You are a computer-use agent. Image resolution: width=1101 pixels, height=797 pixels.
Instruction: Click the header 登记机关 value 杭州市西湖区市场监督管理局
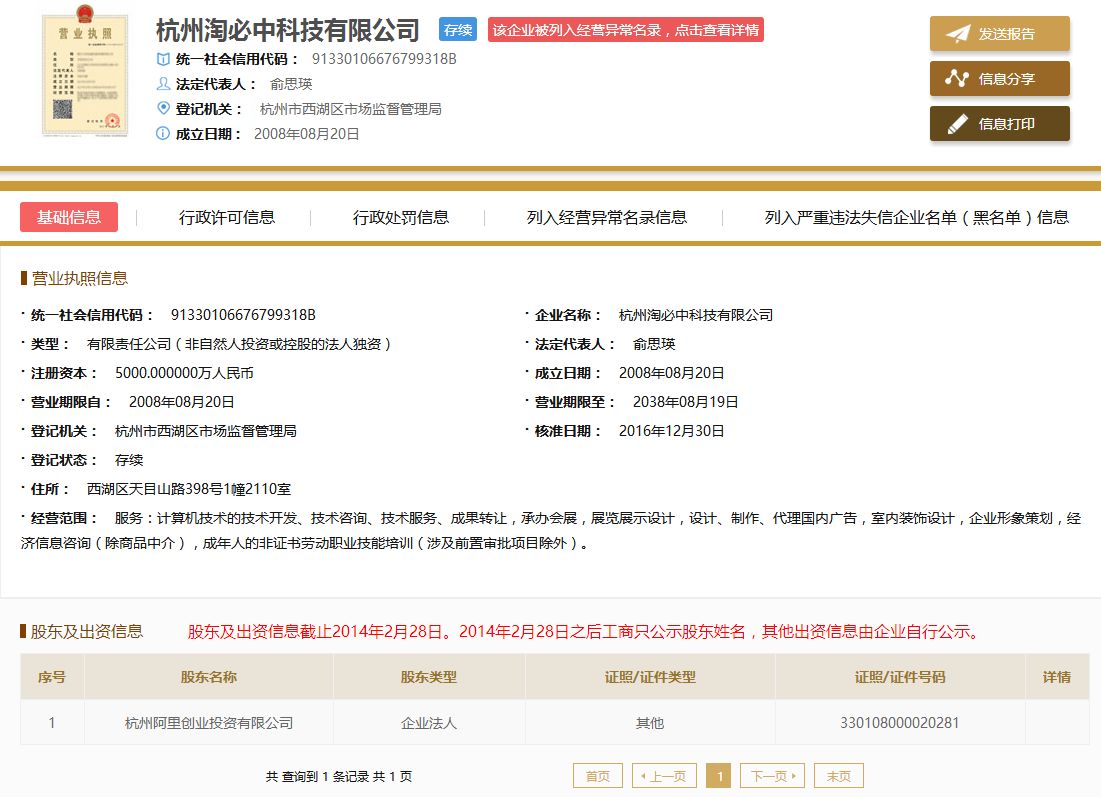coord(350,109)
